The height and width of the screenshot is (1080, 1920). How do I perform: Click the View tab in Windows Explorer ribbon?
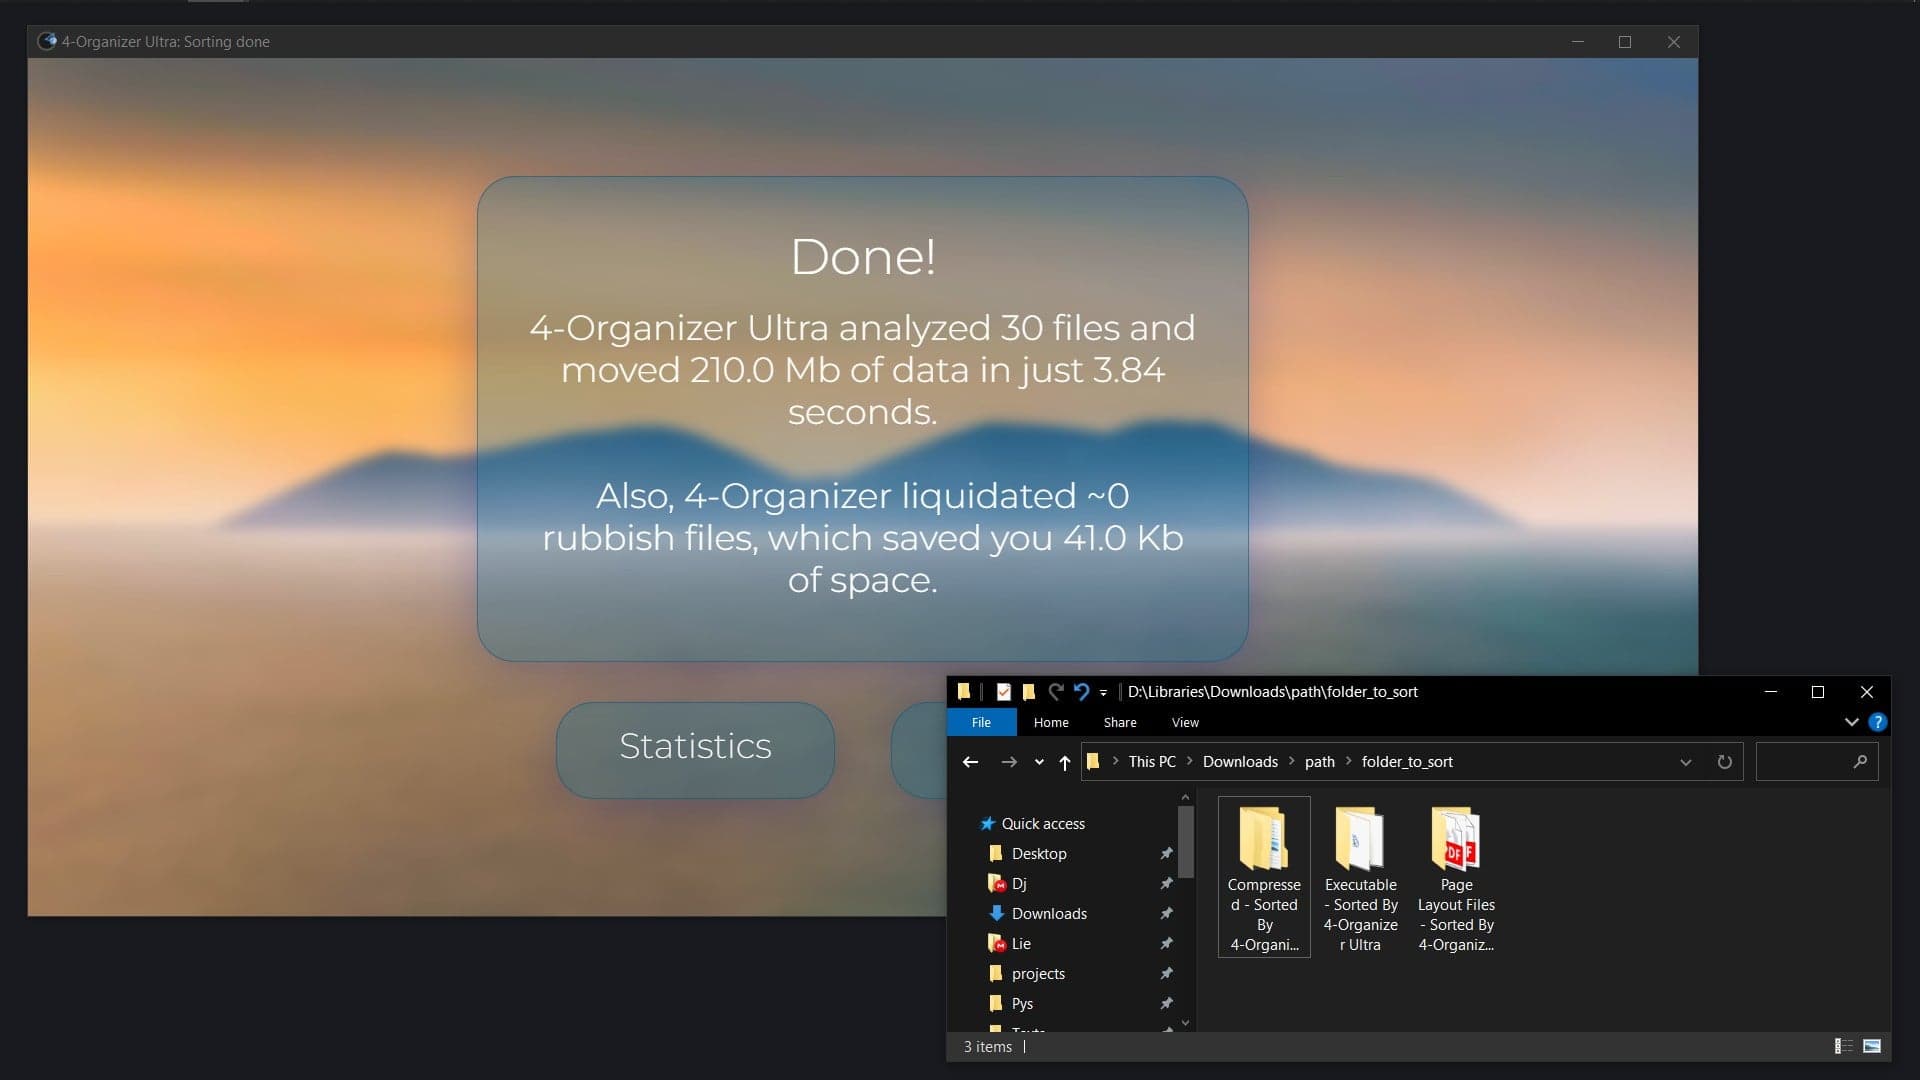pos(1185,721)
